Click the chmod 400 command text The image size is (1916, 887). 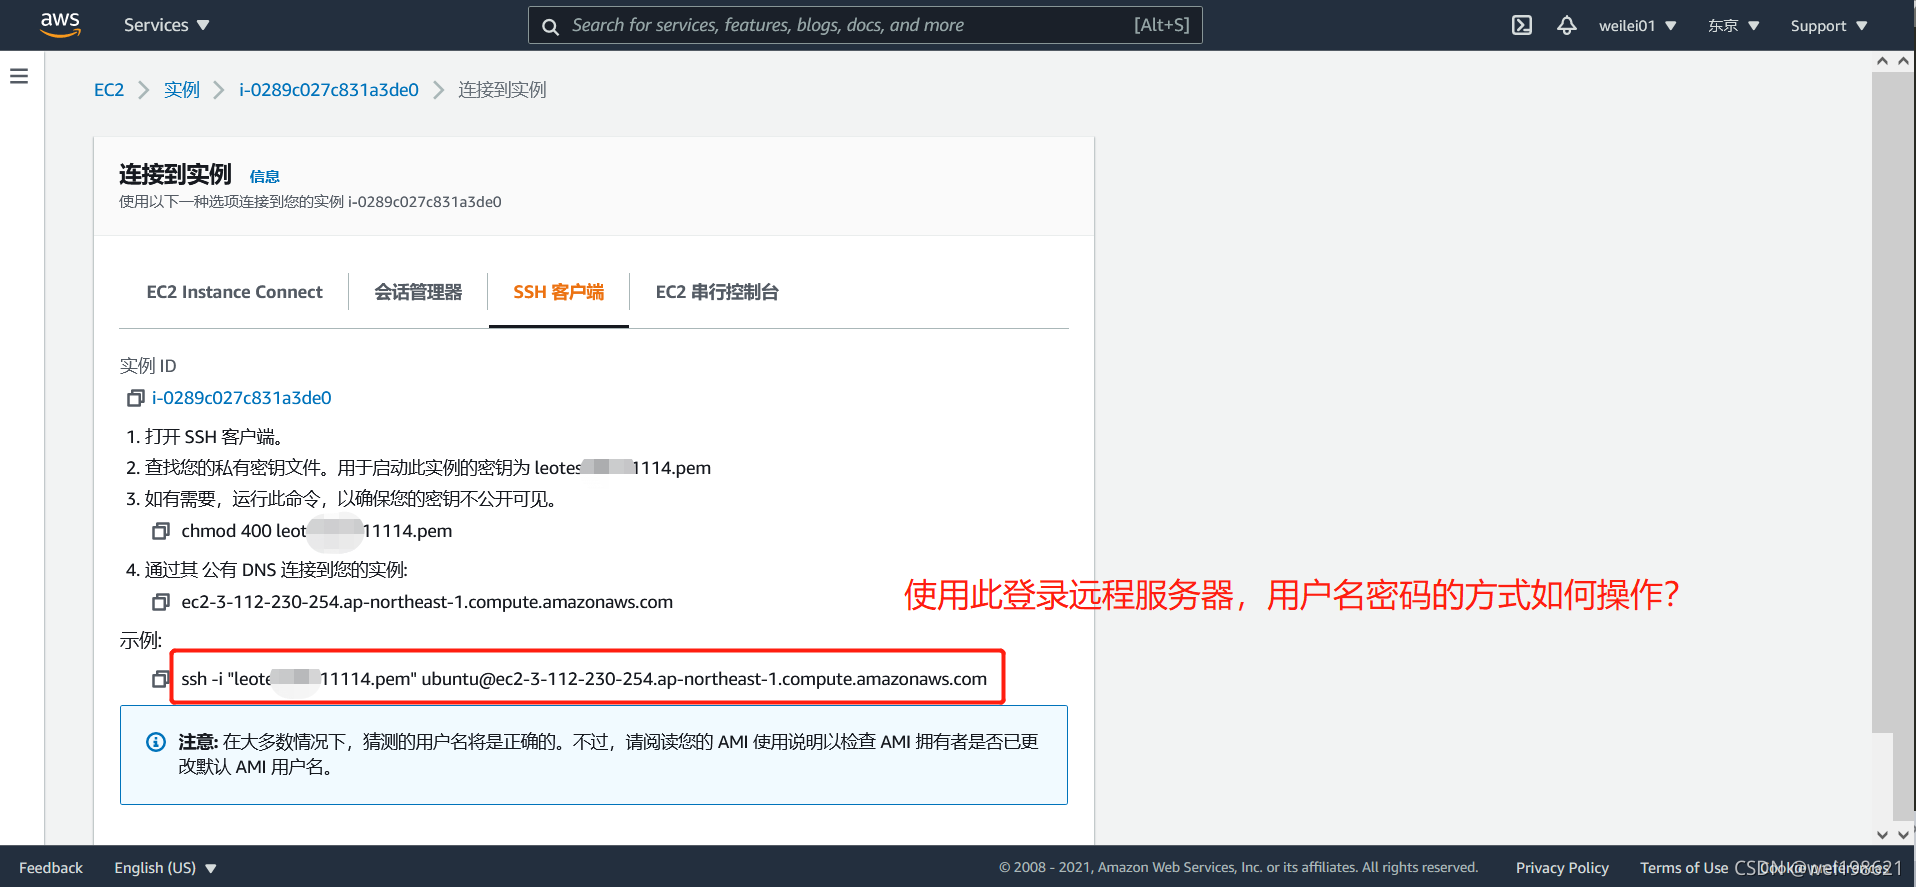pos(317,531)
